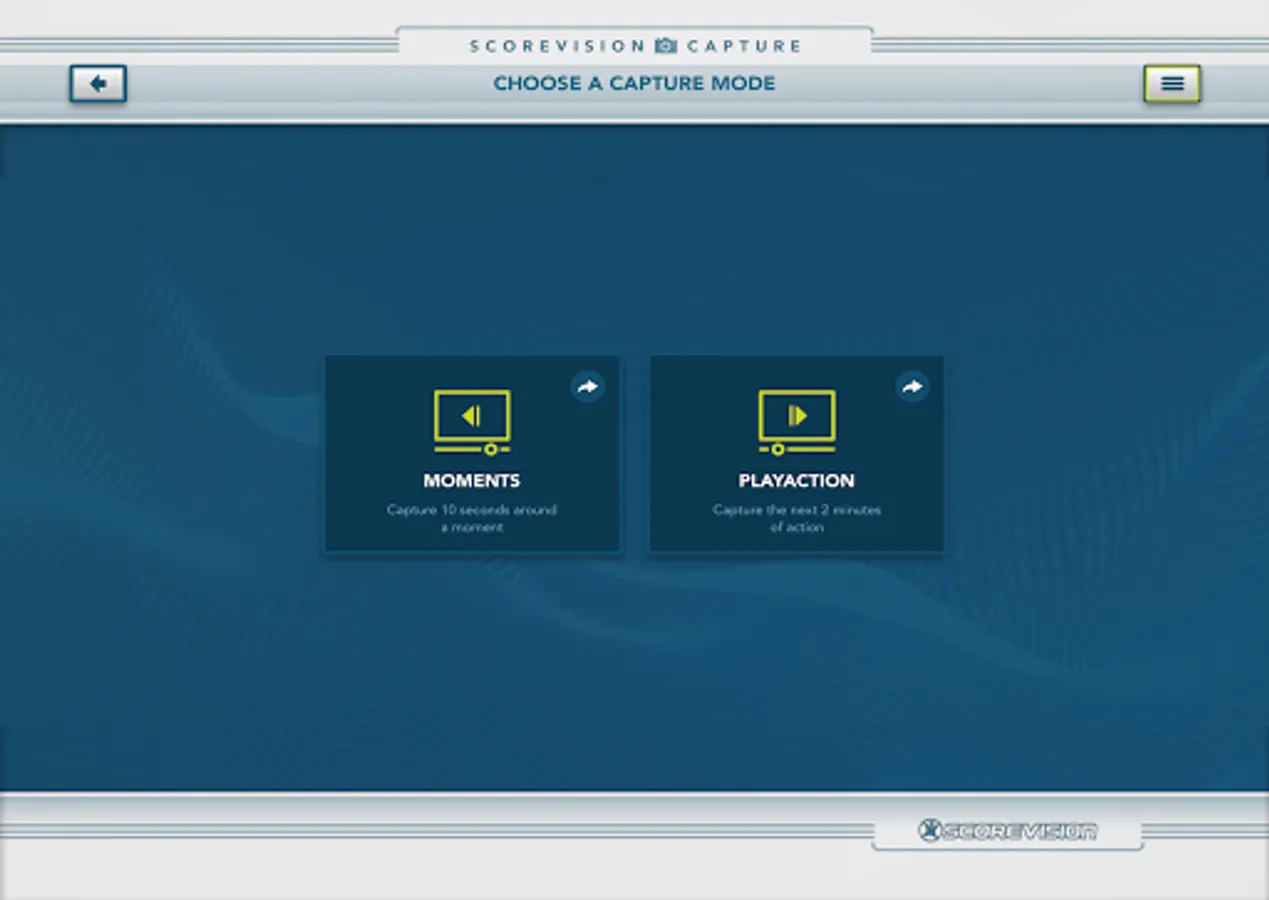The width and height of the screenshot is (1269, 900).
Task: Click the ScoreVision logo at bottom
Action: coord(1008,831)
